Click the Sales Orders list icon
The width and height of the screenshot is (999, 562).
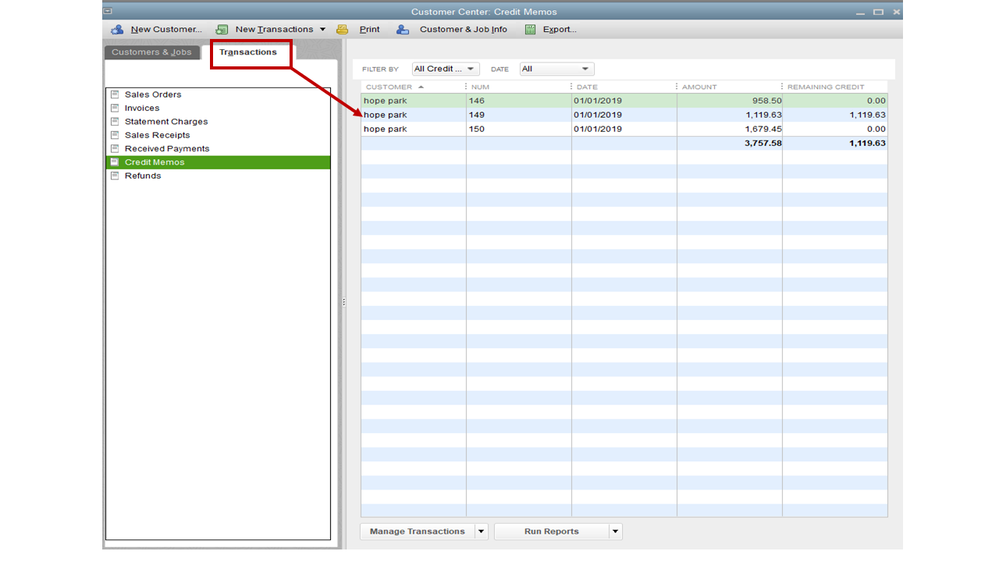coord(115,94)
